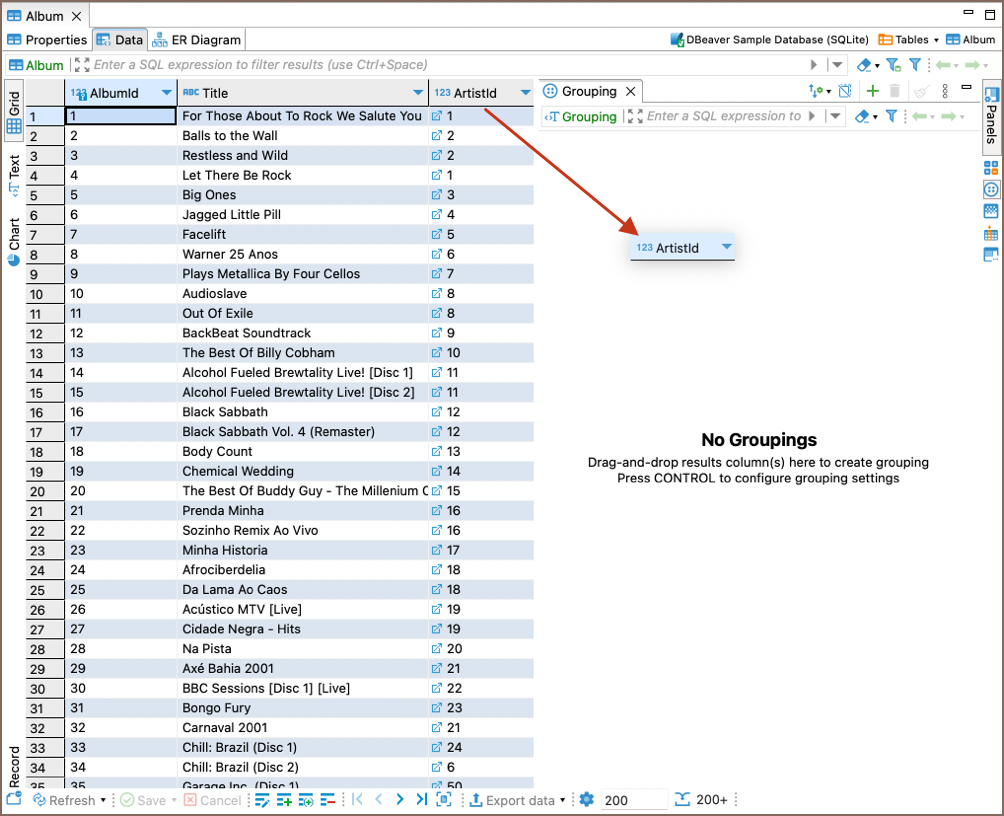Image resolution: width=1004 pixels, height=816 pixels.
Task: Click the add row icon in bottom toolbar
Action: [284, 799]
